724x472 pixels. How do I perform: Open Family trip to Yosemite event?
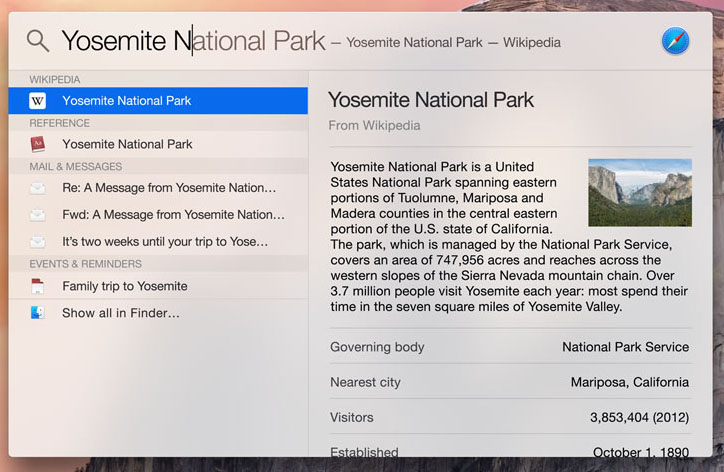coord(125,286)
